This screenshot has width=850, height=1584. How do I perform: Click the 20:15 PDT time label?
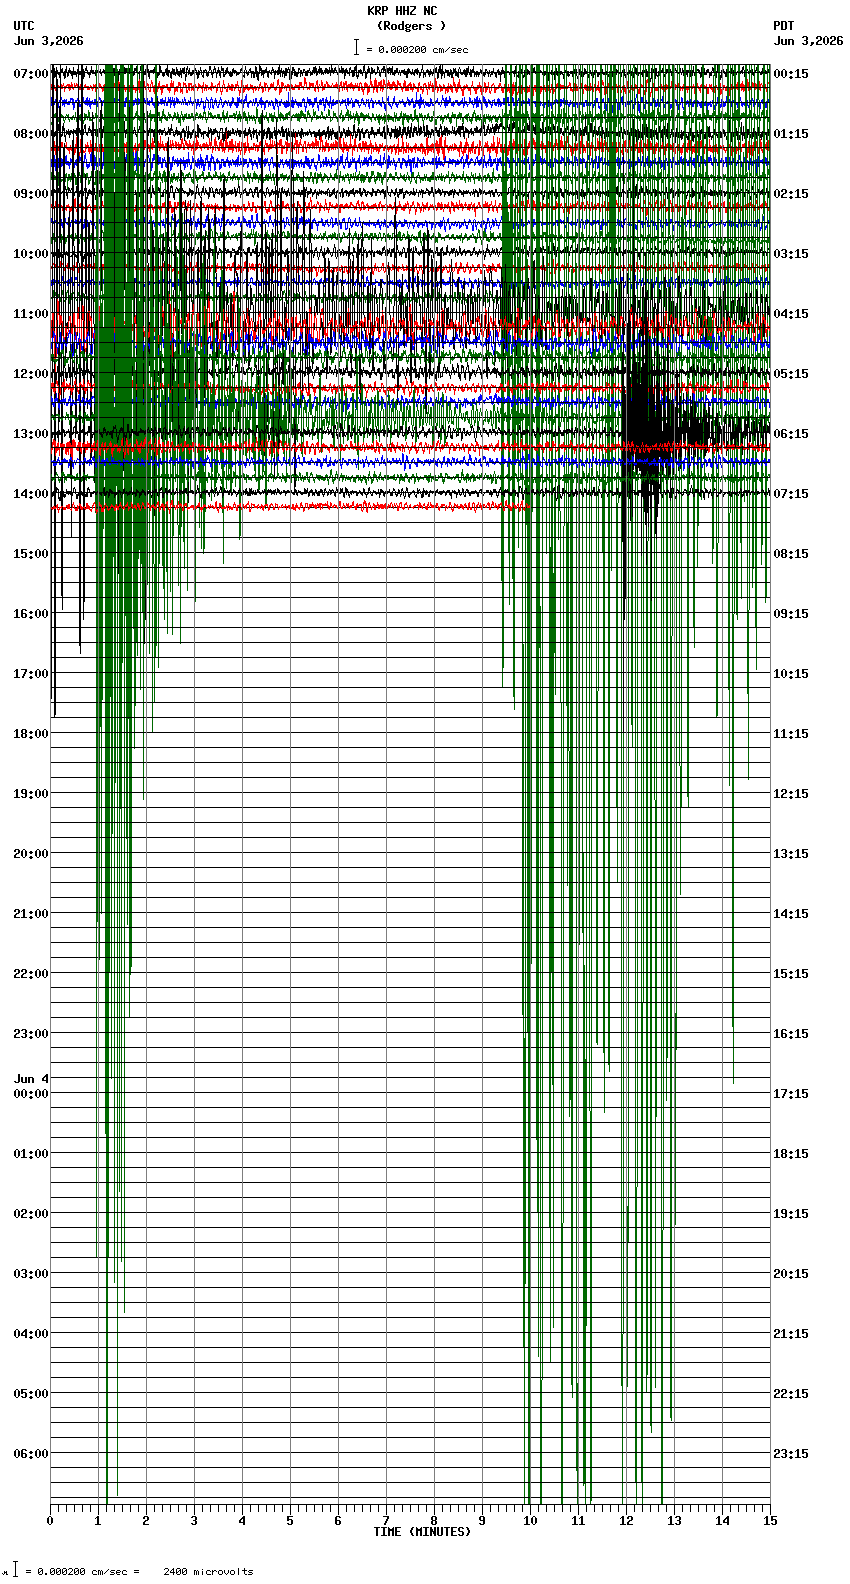pyautogui.click(x=791, y=1274)
